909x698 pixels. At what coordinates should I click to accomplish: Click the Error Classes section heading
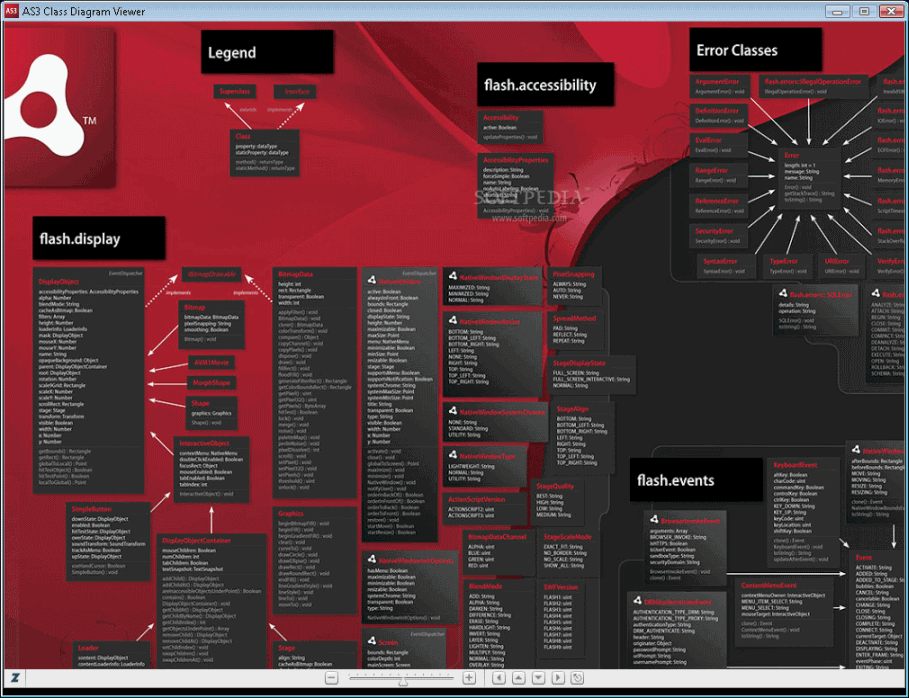[x=756, y=50]
